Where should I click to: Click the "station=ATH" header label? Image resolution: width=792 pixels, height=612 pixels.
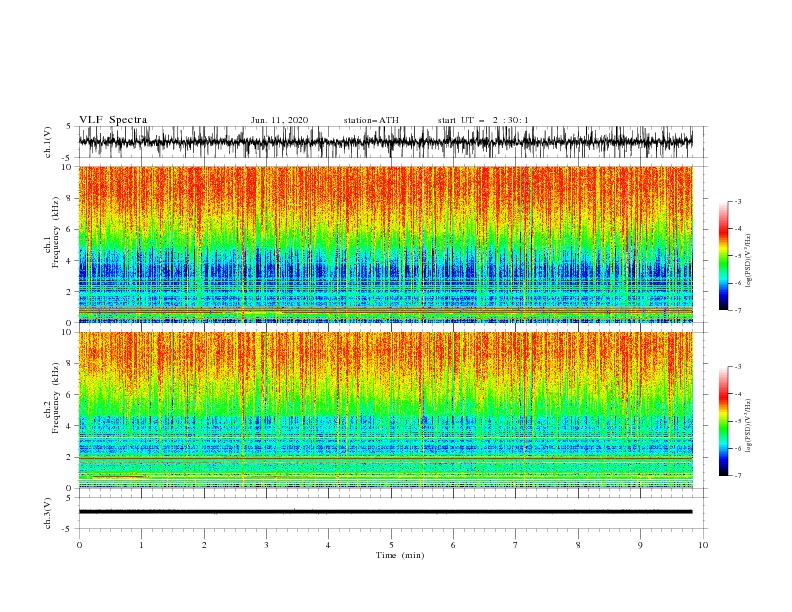click(x=371, y=120)
